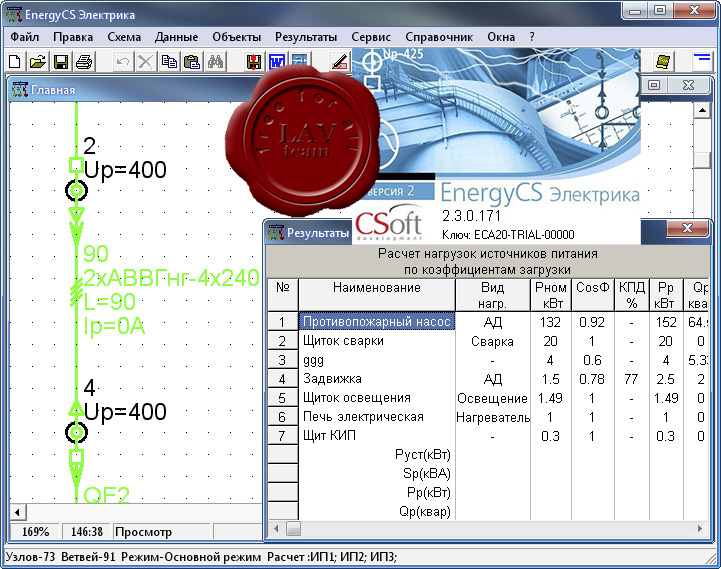Select row 'Противопожарный насос' in results

[377, 322]
